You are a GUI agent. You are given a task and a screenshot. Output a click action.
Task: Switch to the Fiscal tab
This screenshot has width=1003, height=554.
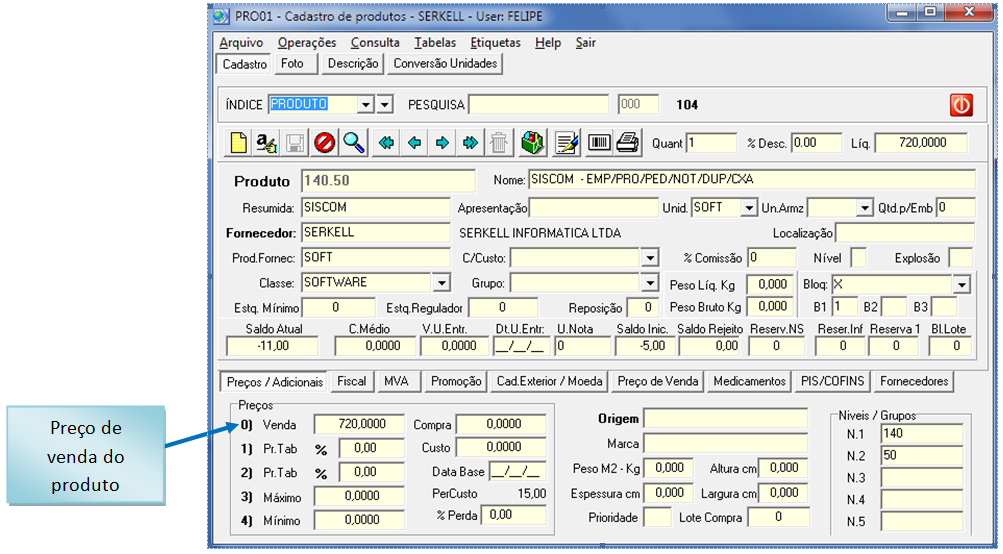(352, 381)
